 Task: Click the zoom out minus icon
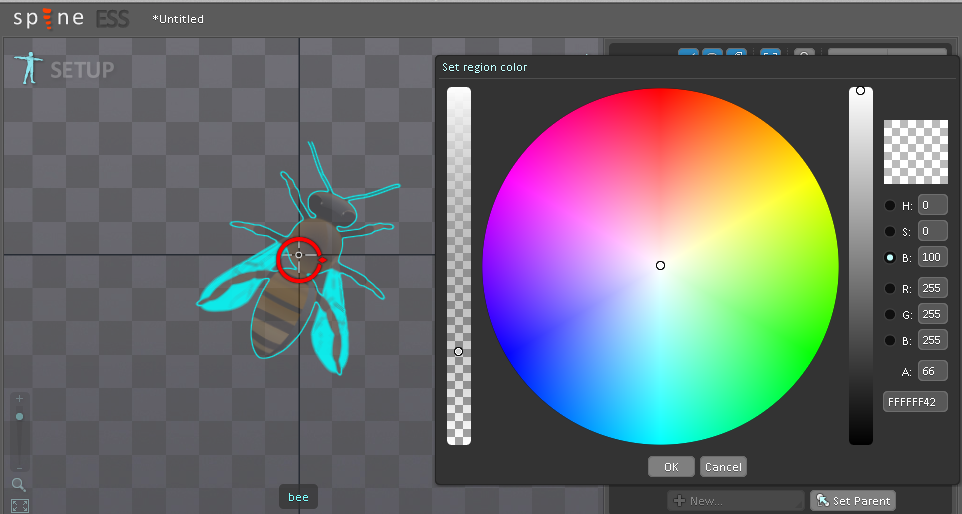[x=19, y=467]
